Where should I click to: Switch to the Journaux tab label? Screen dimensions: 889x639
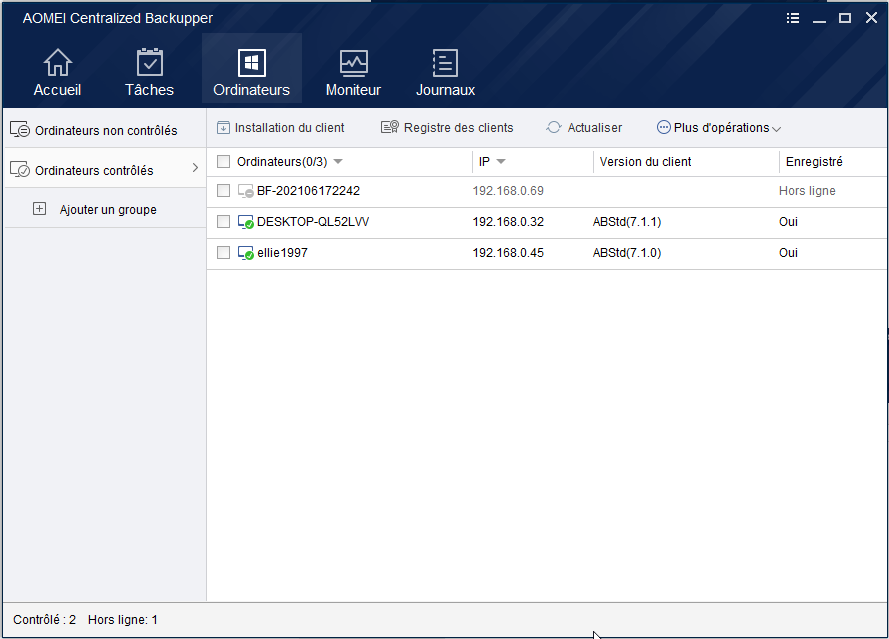(446, 90)
